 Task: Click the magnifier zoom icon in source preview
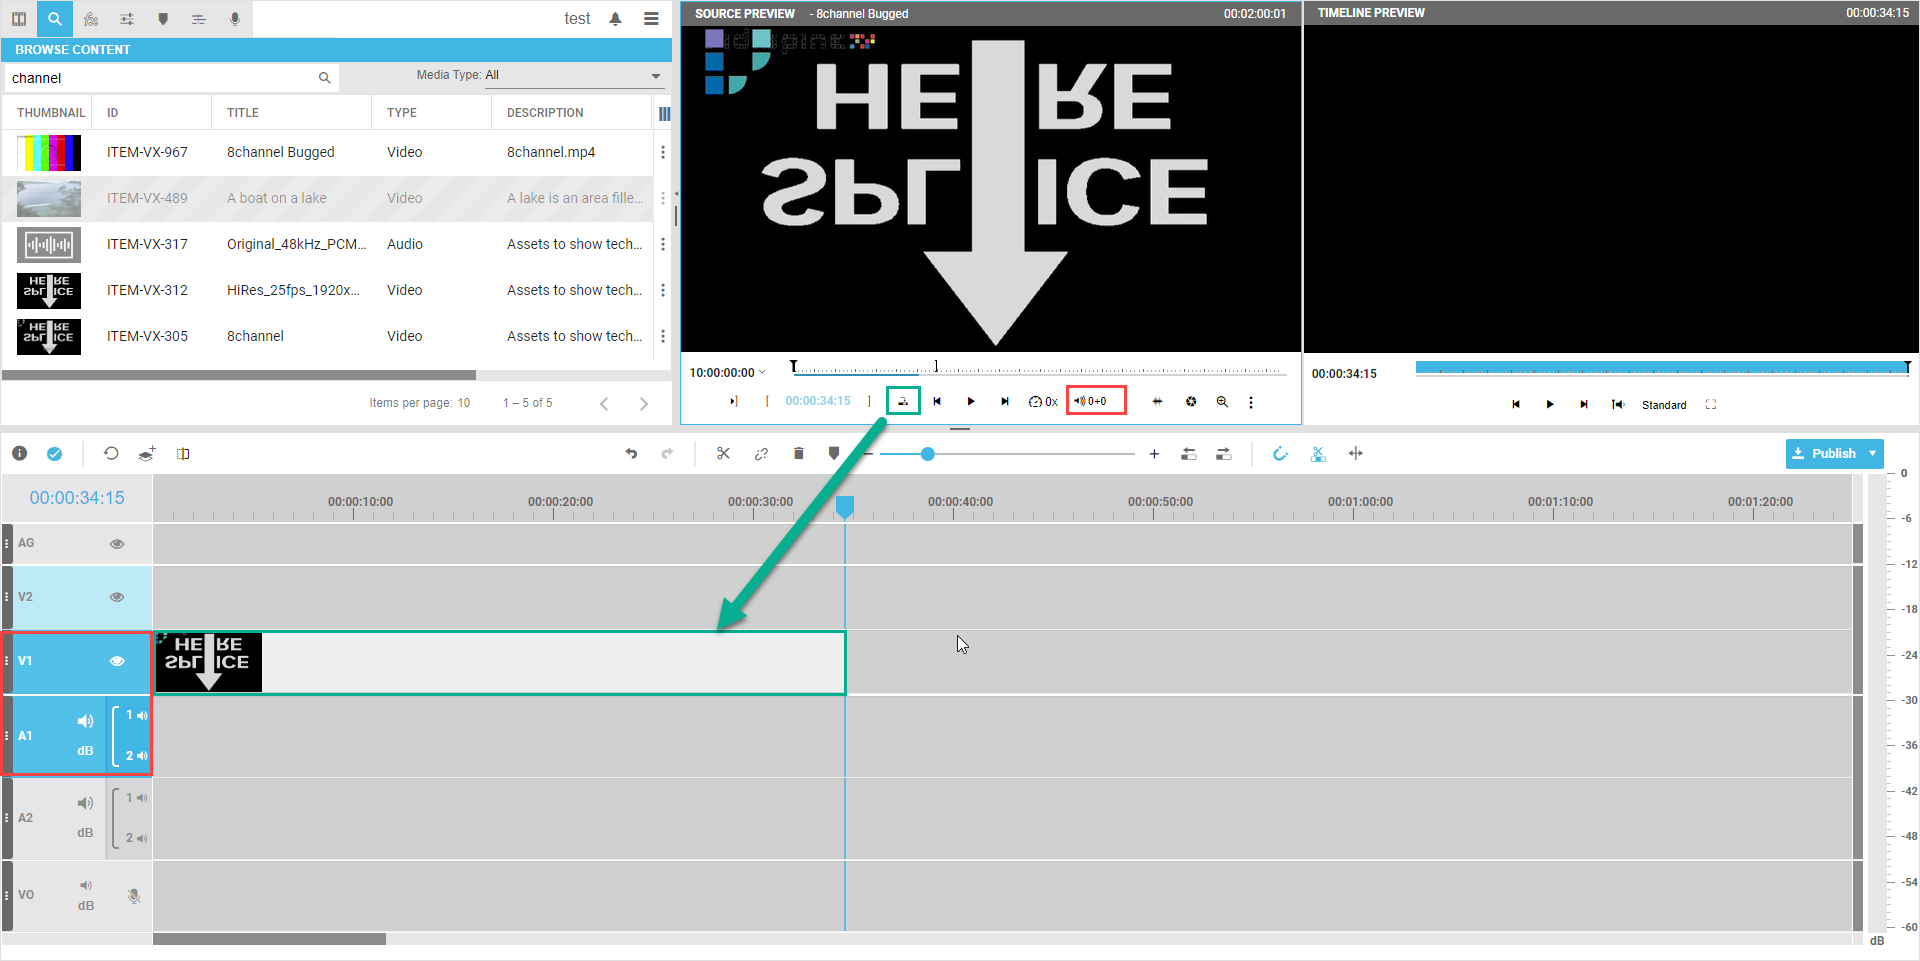click(x=1222, y=402)
